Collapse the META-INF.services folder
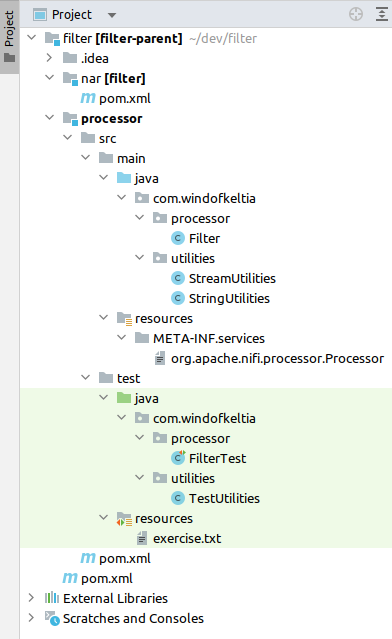 pos(121,337)
